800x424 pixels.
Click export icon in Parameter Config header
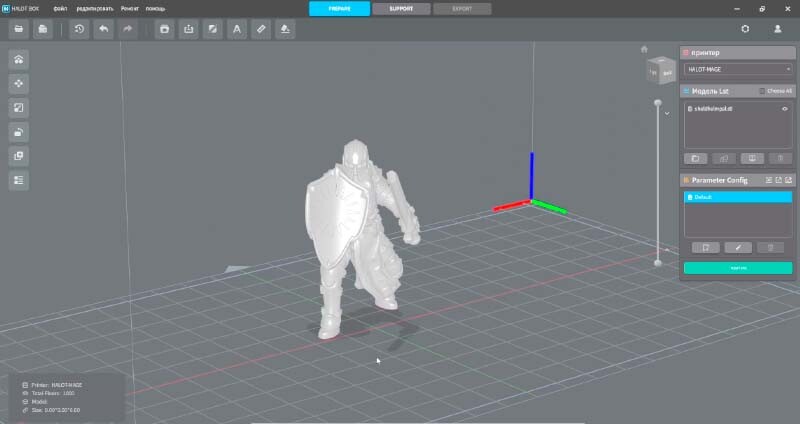(779, 180)
